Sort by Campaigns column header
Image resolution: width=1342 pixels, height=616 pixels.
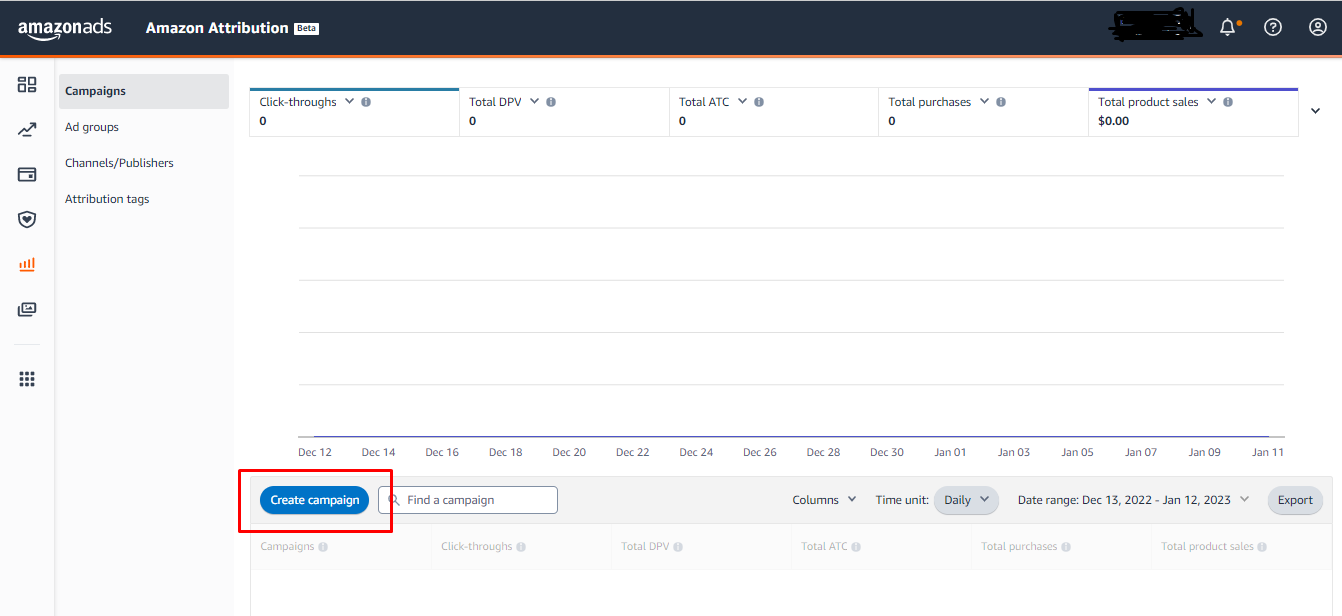(287, 547)
